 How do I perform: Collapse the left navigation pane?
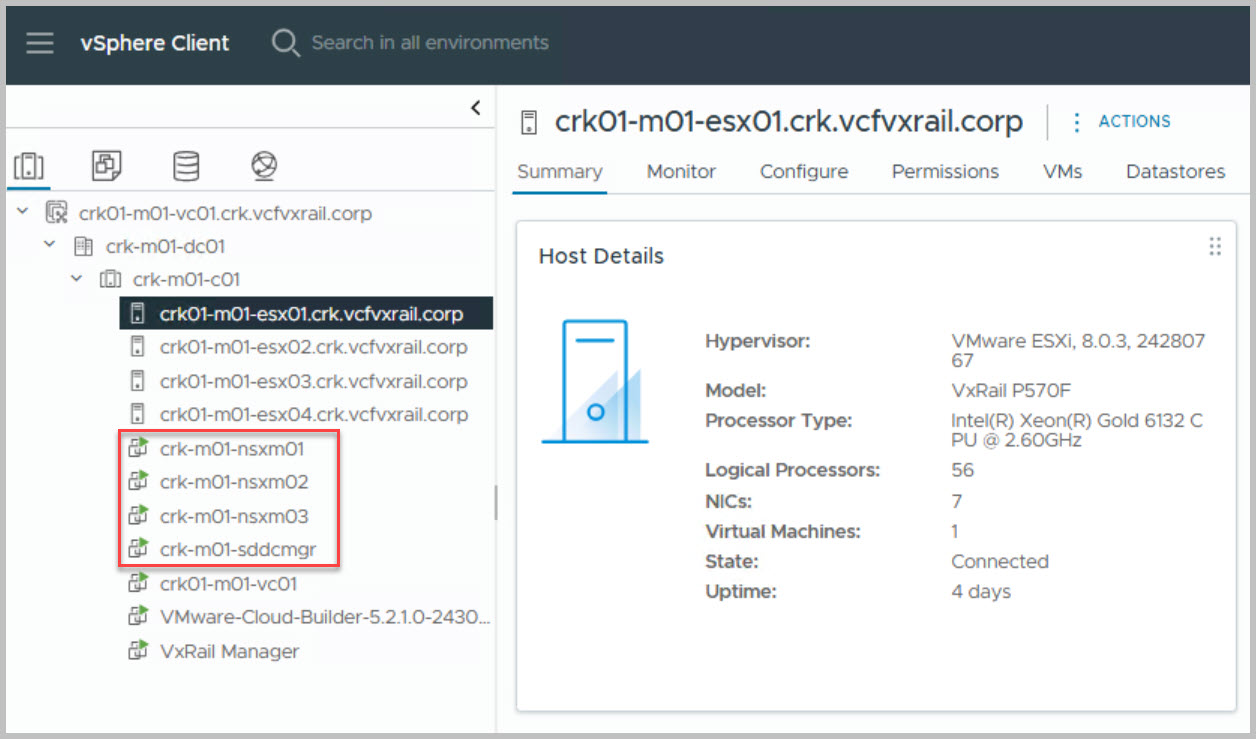pyautogui.click(x=476, y=108)
